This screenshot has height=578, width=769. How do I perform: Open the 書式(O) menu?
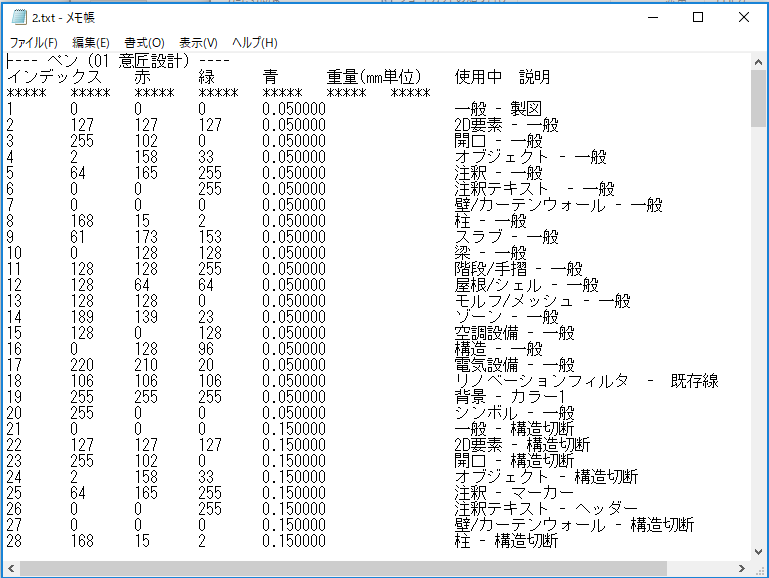coord(144,43)
